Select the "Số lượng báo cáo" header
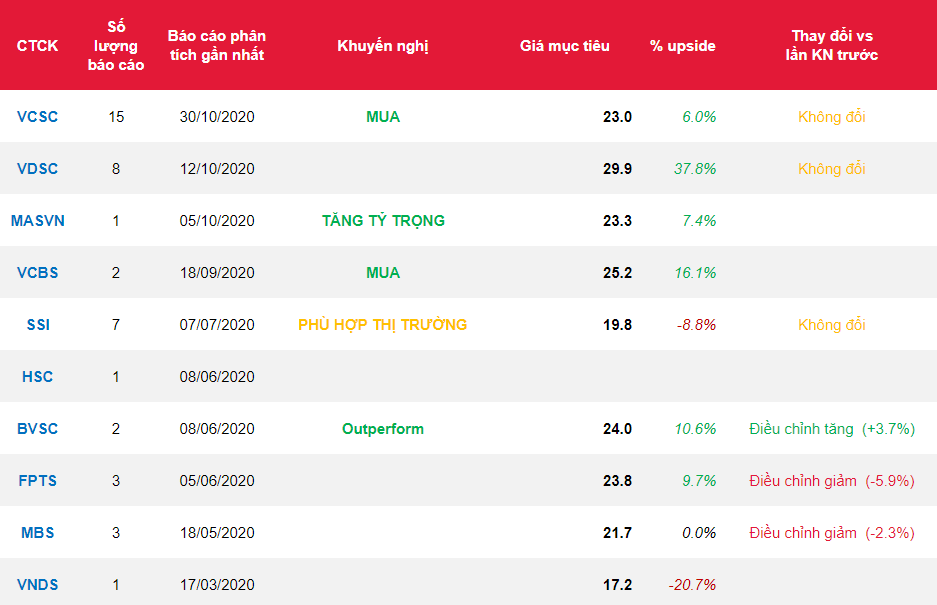The height and width of the screenshot is (605, 937). pyautogui.click(x=116, y=46)
